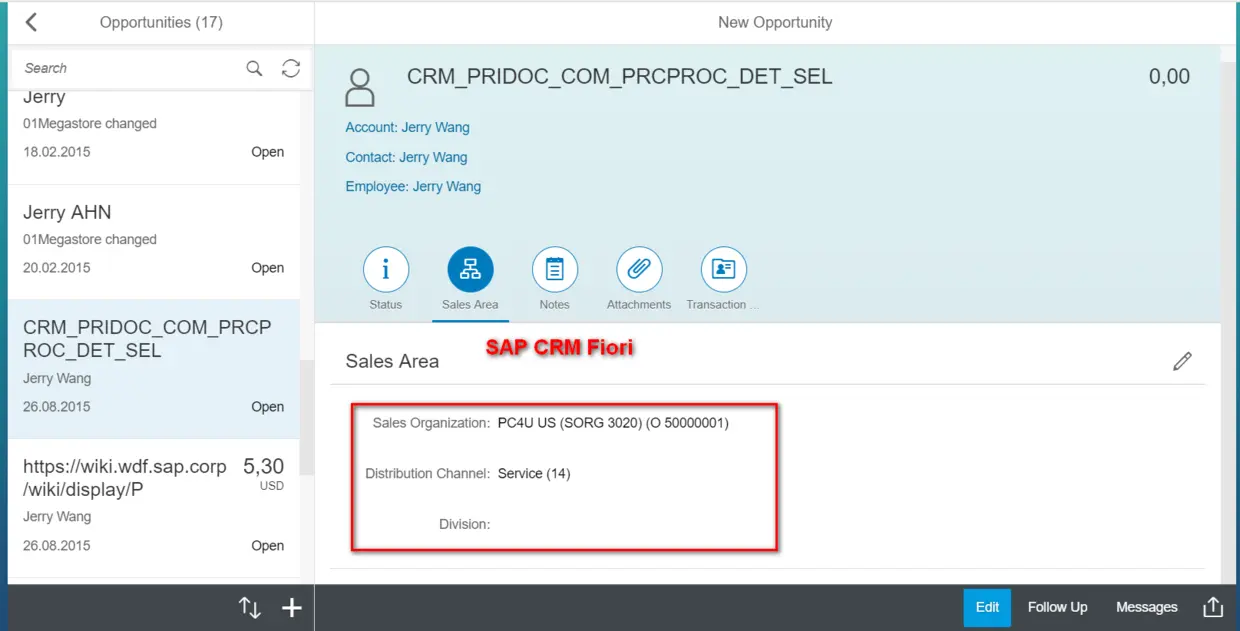Refresh the opportunities list
The width and height of the screenshot is (1240, 631).
click(x=291, y=68)
